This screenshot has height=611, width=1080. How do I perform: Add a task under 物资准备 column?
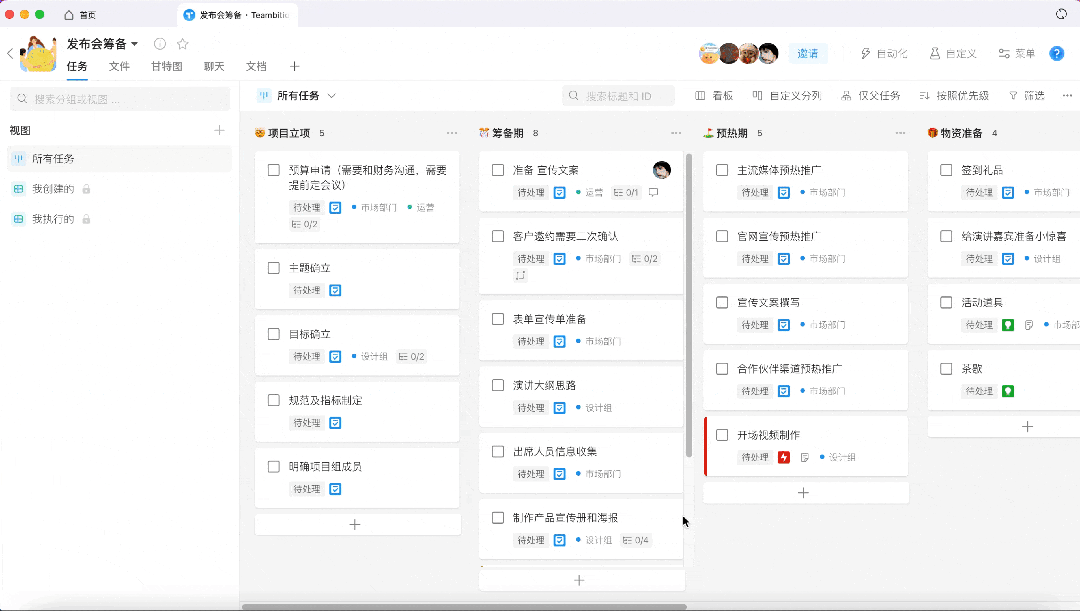point(1027,426)
